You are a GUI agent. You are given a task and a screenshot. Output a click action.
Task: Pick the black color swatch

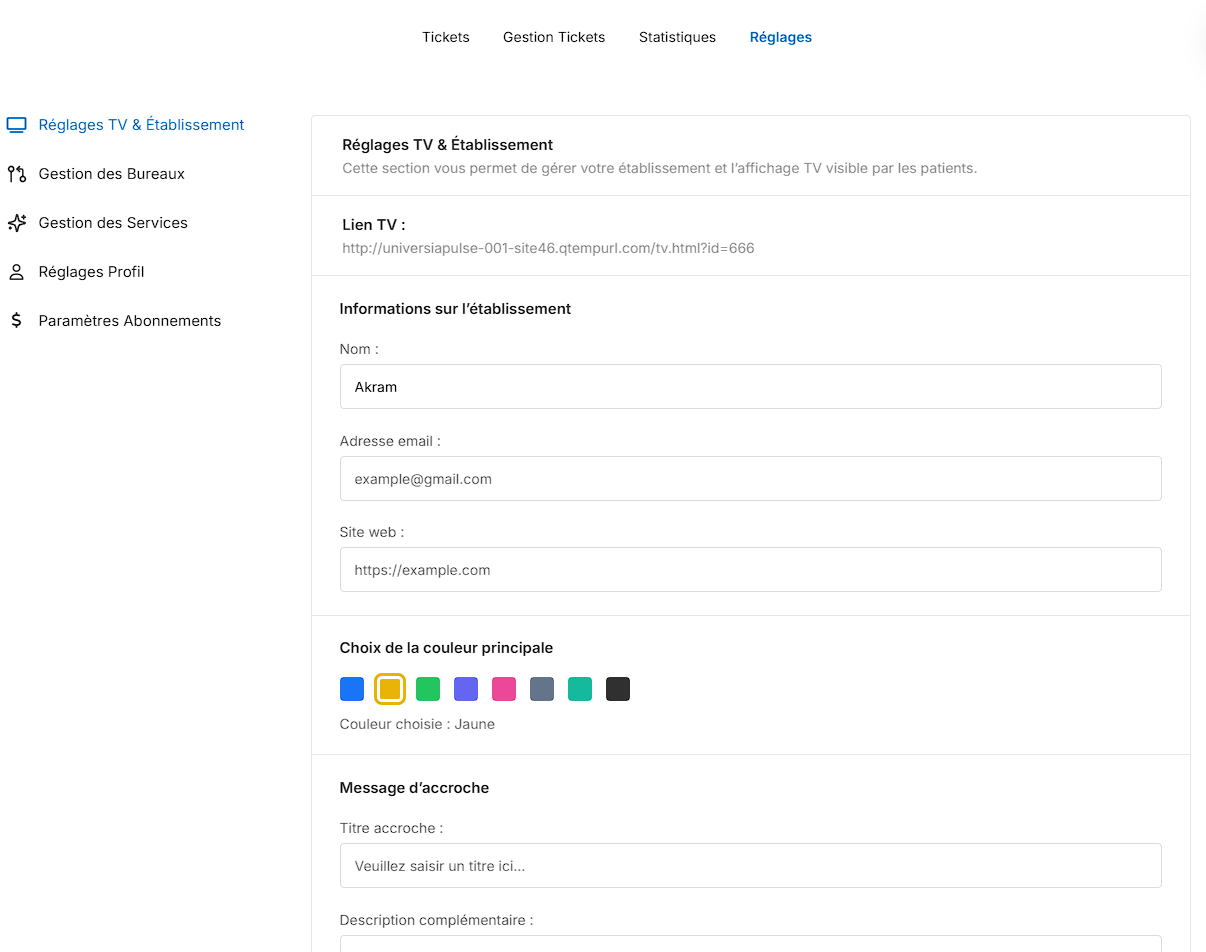618,689
